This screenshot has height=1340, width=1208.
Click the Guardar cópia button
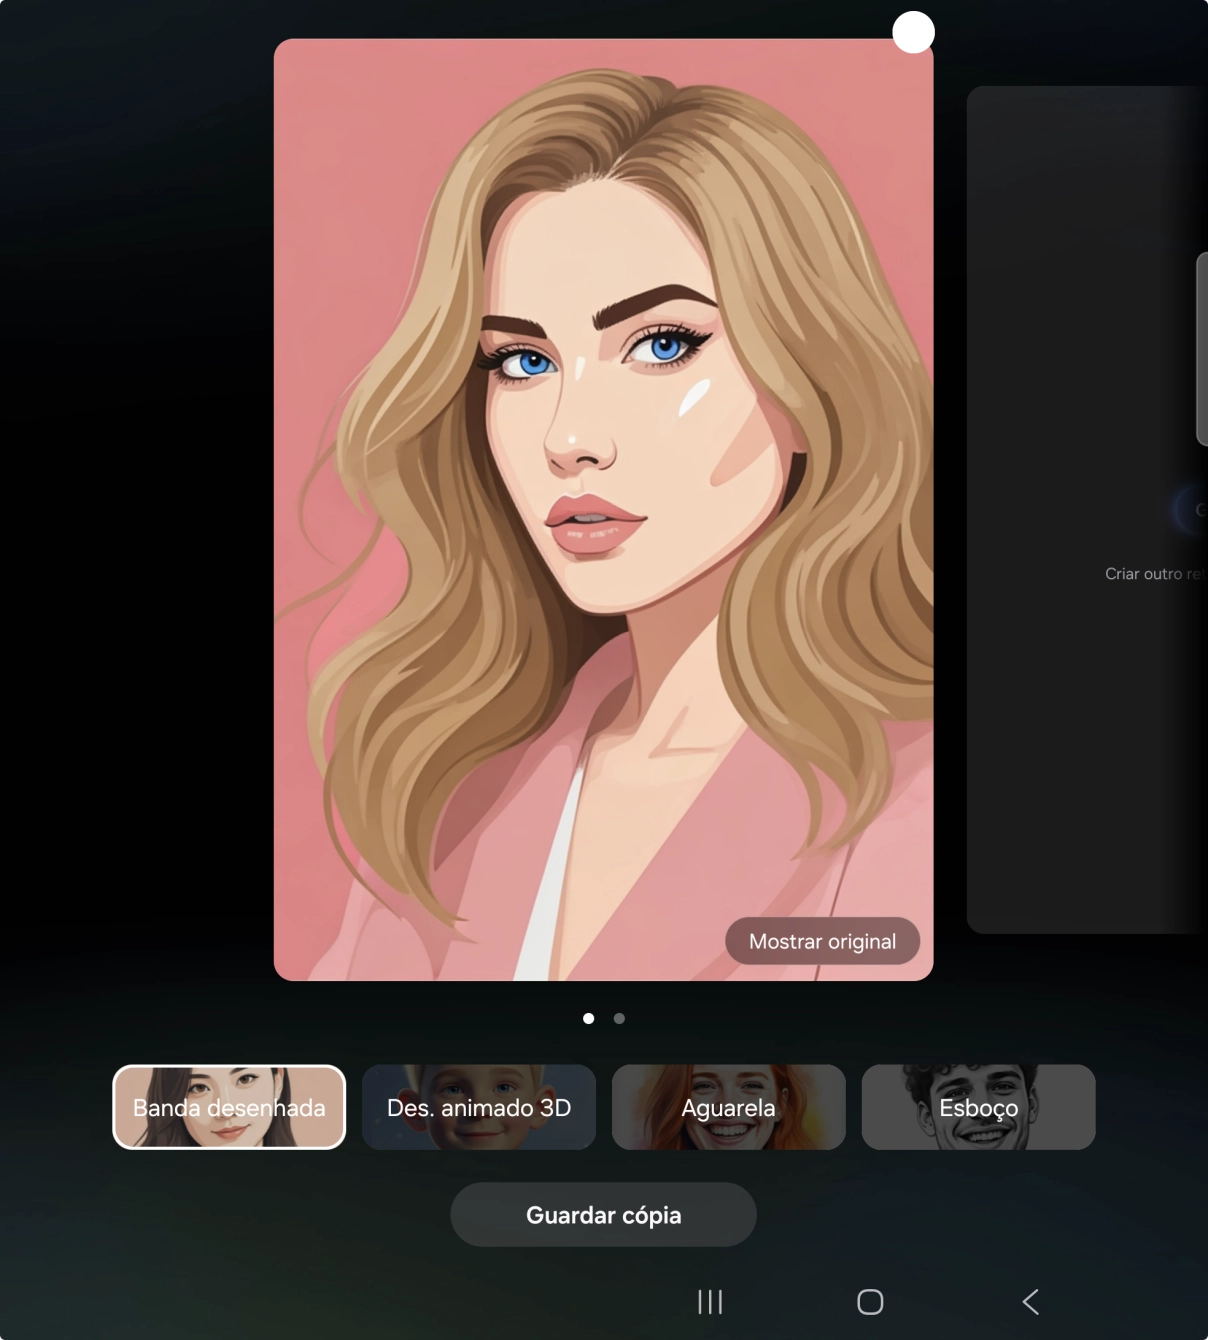pyautogui.click(x=603, y=1215)
